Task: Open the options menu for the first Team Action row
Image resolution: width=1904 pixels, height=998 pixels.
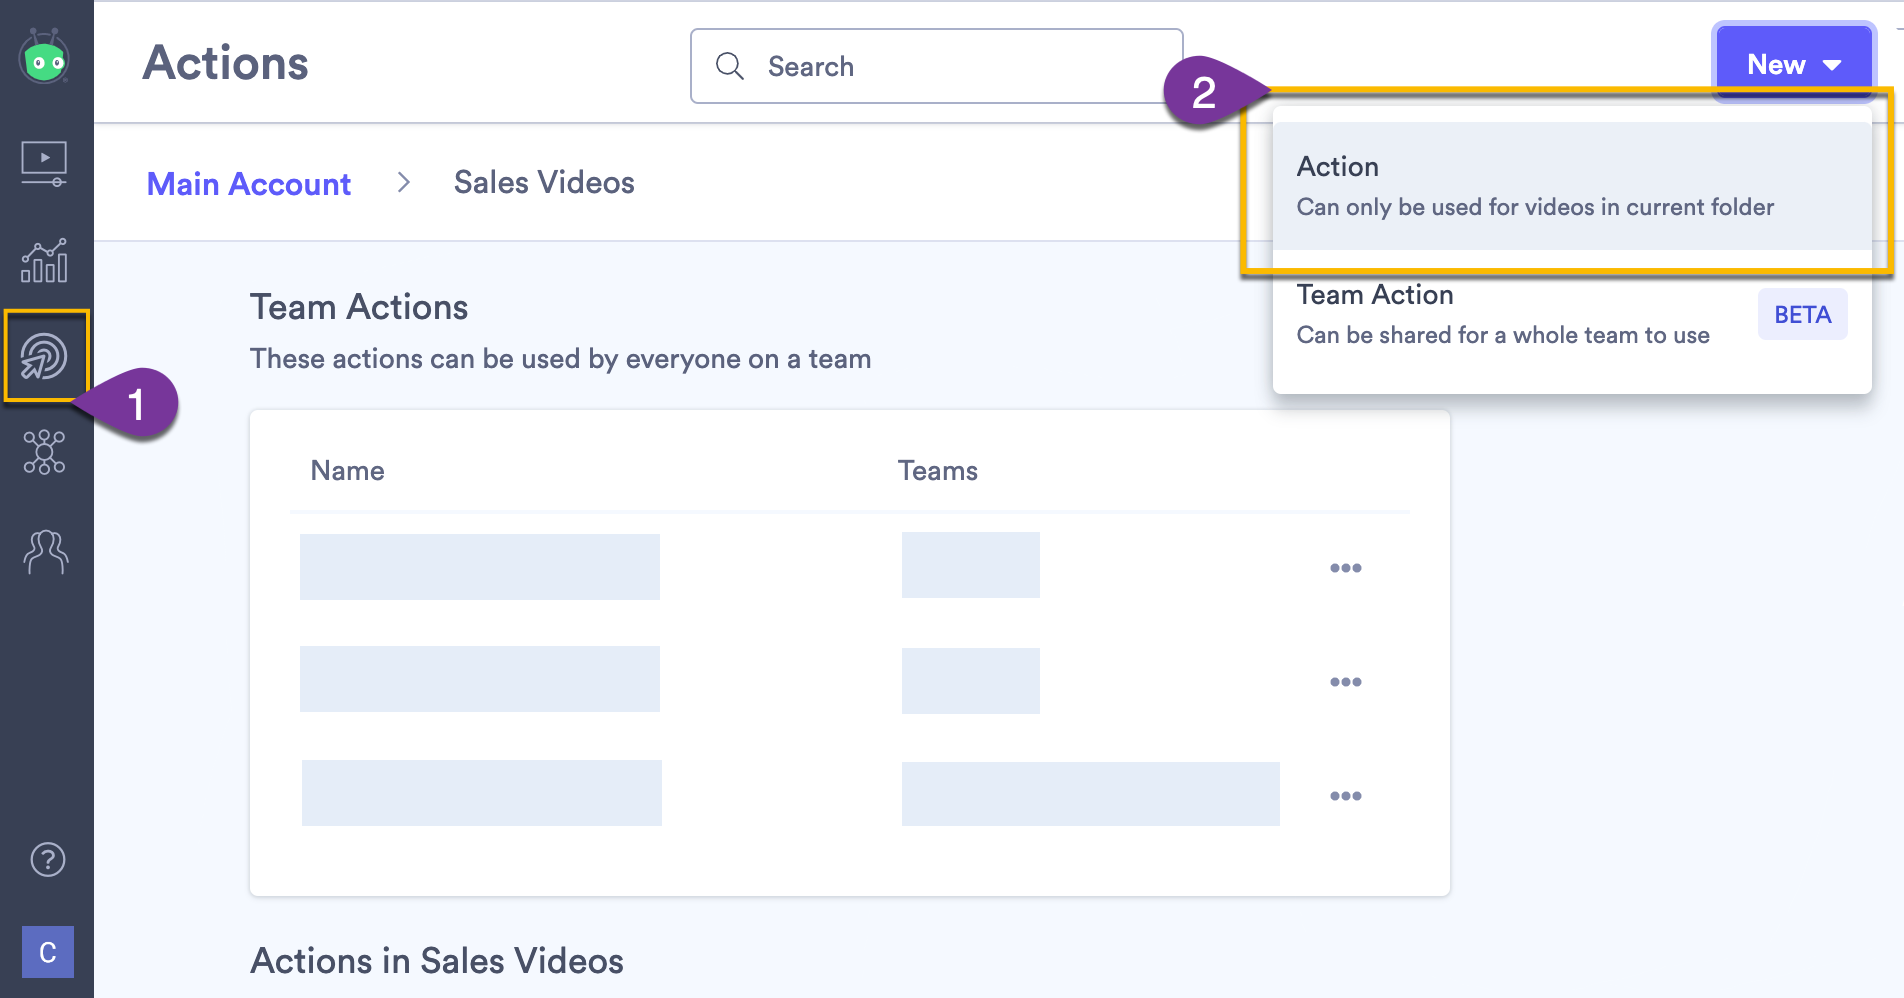Action: [1347, 567]
